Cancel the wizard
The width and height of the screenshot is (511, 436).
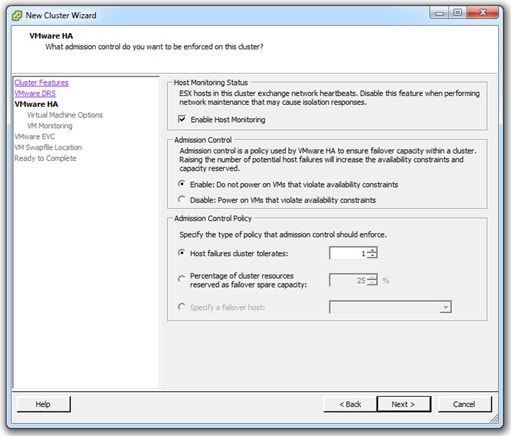pos(464,404)
